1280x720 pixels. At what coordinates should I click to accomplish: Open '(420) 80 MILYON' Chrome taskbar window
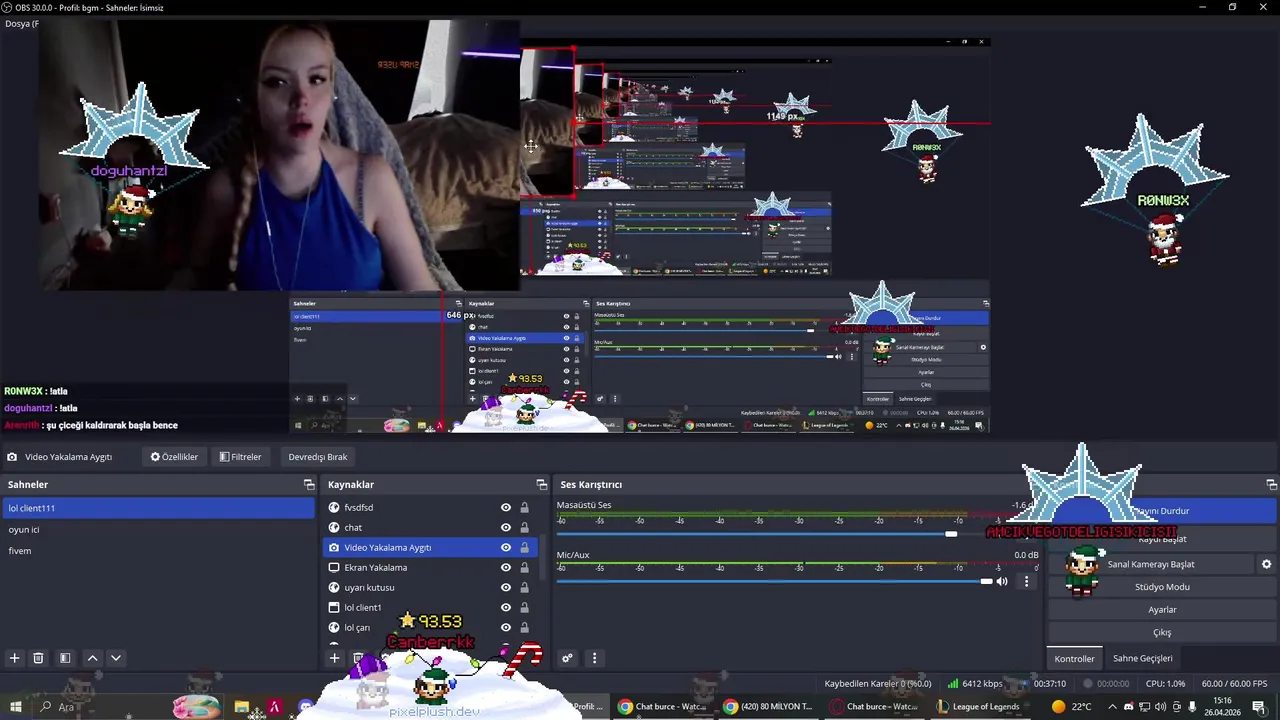[x=768, y=706]
